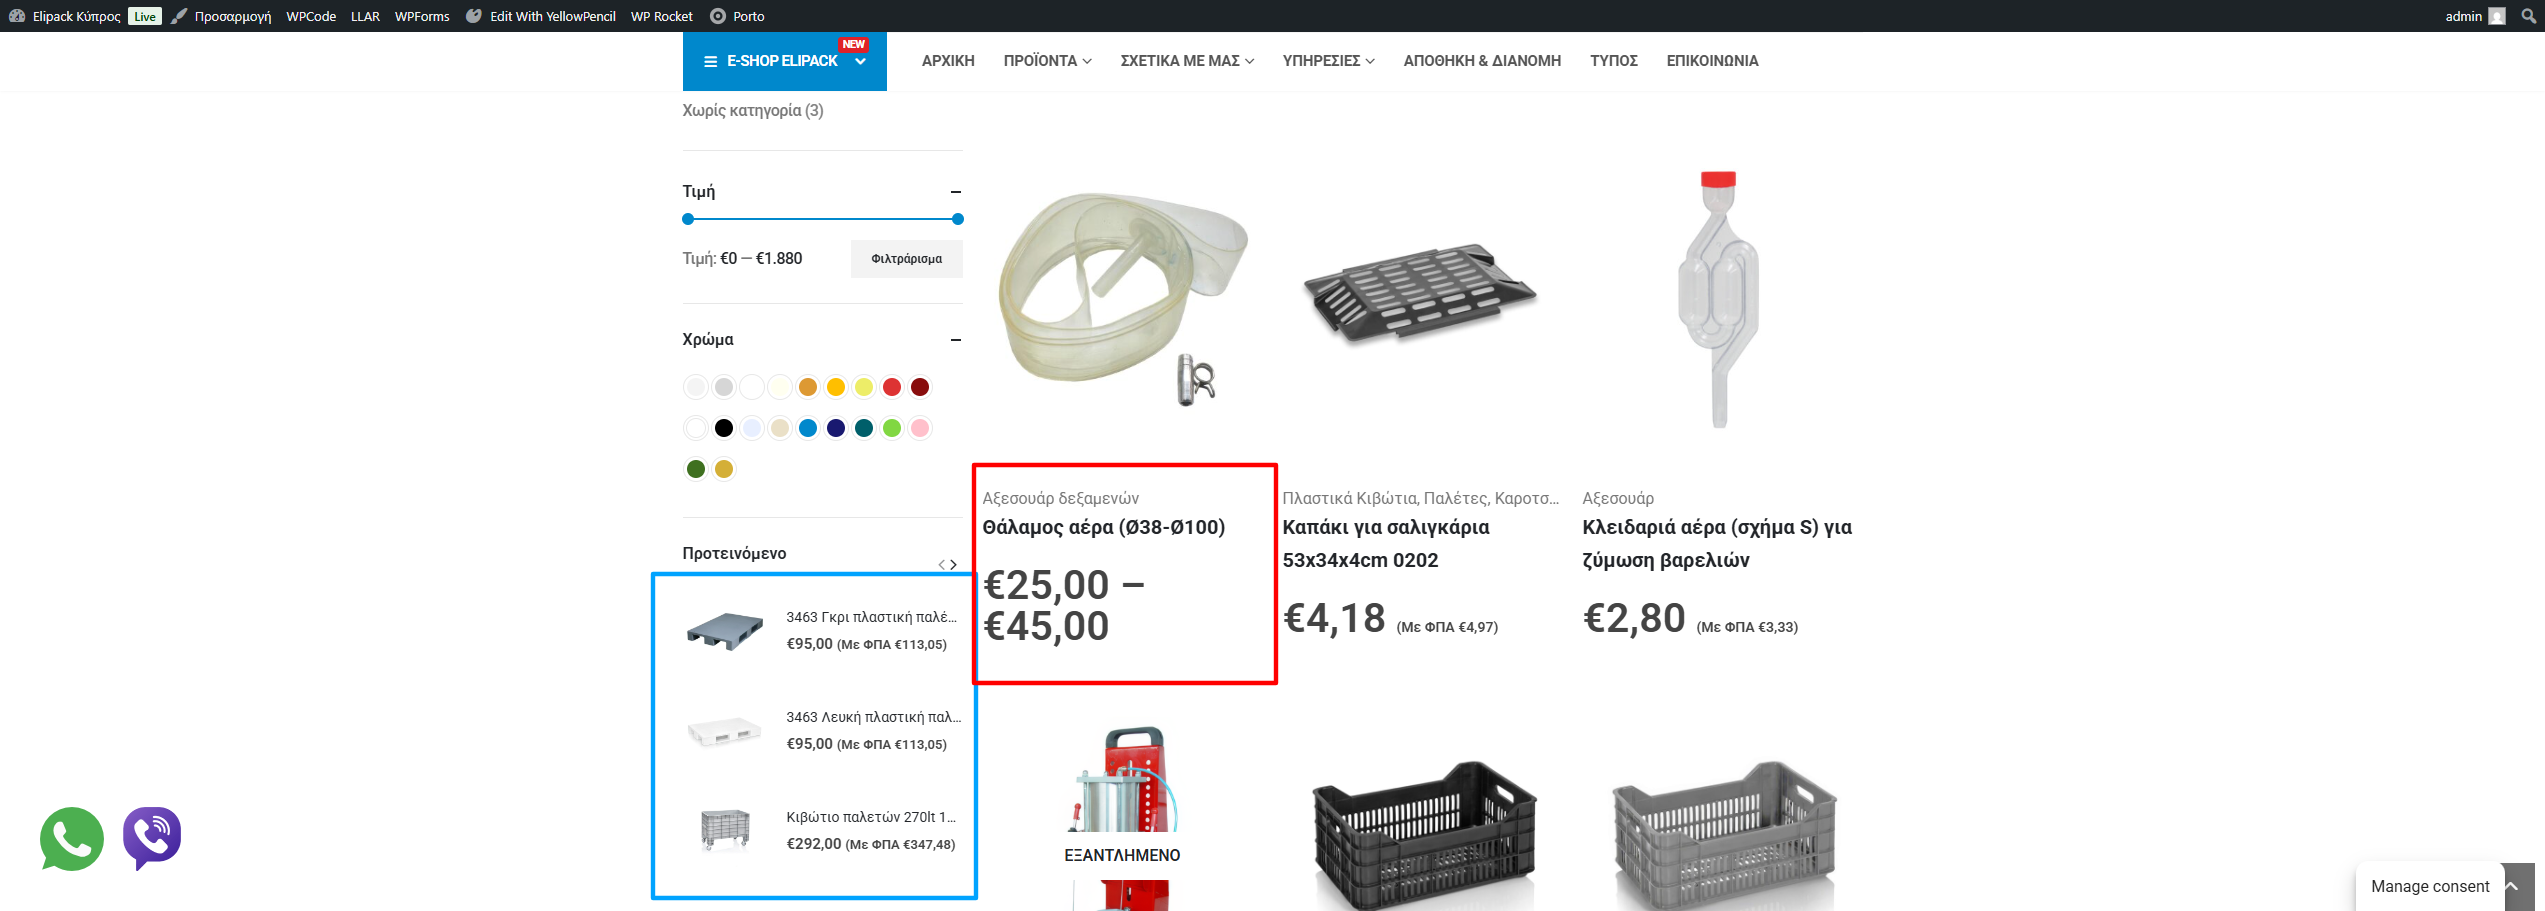Open the Viber chat icon
The width and height of the screenshot is (2545, 911).
[x=152, y=838]
